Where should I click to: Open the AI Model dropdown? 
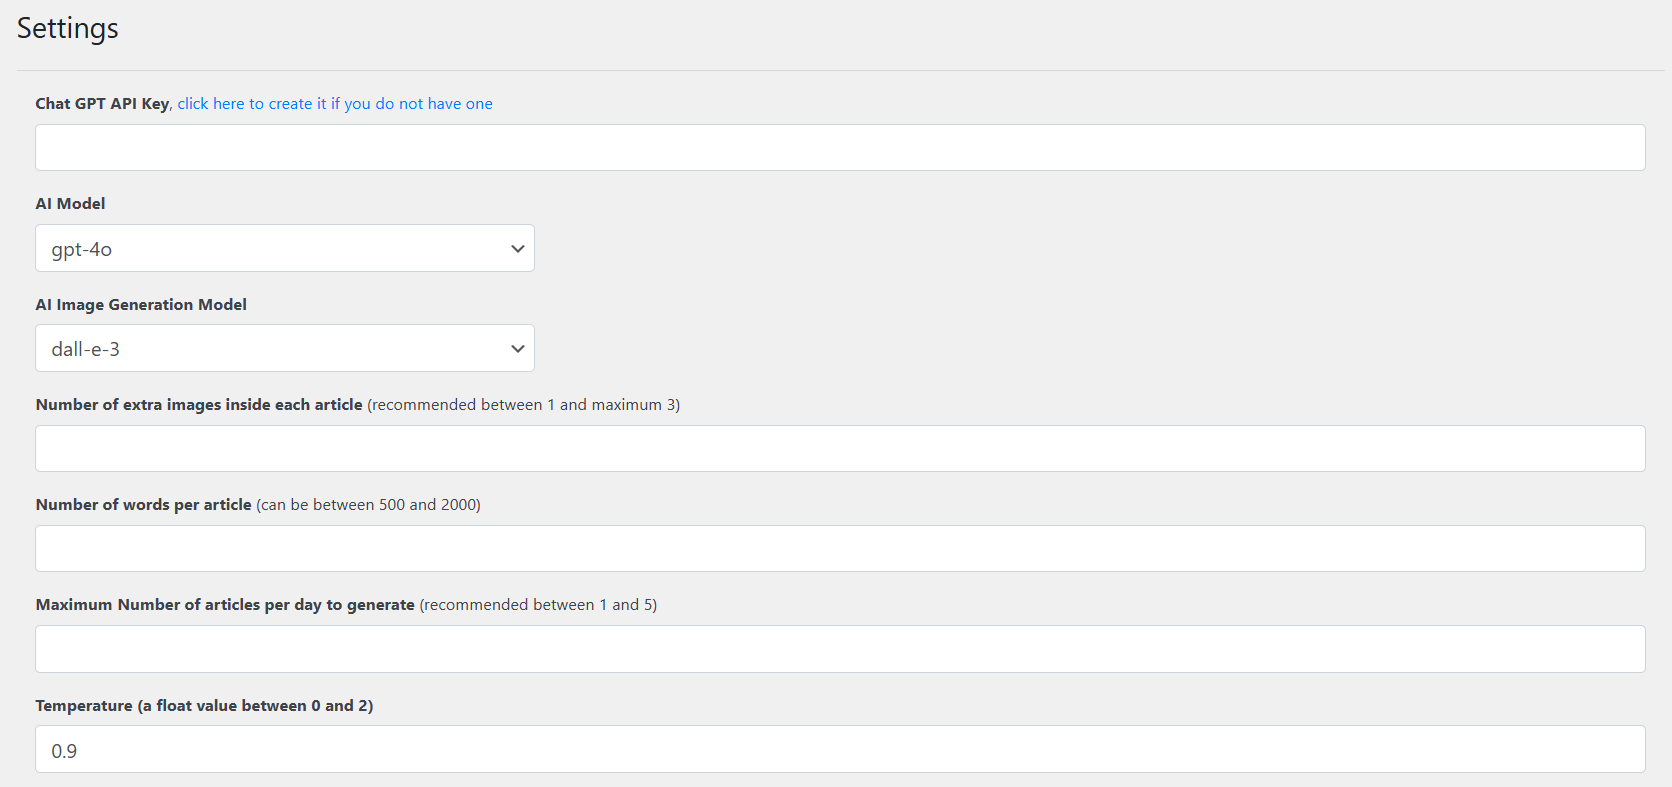285,248
